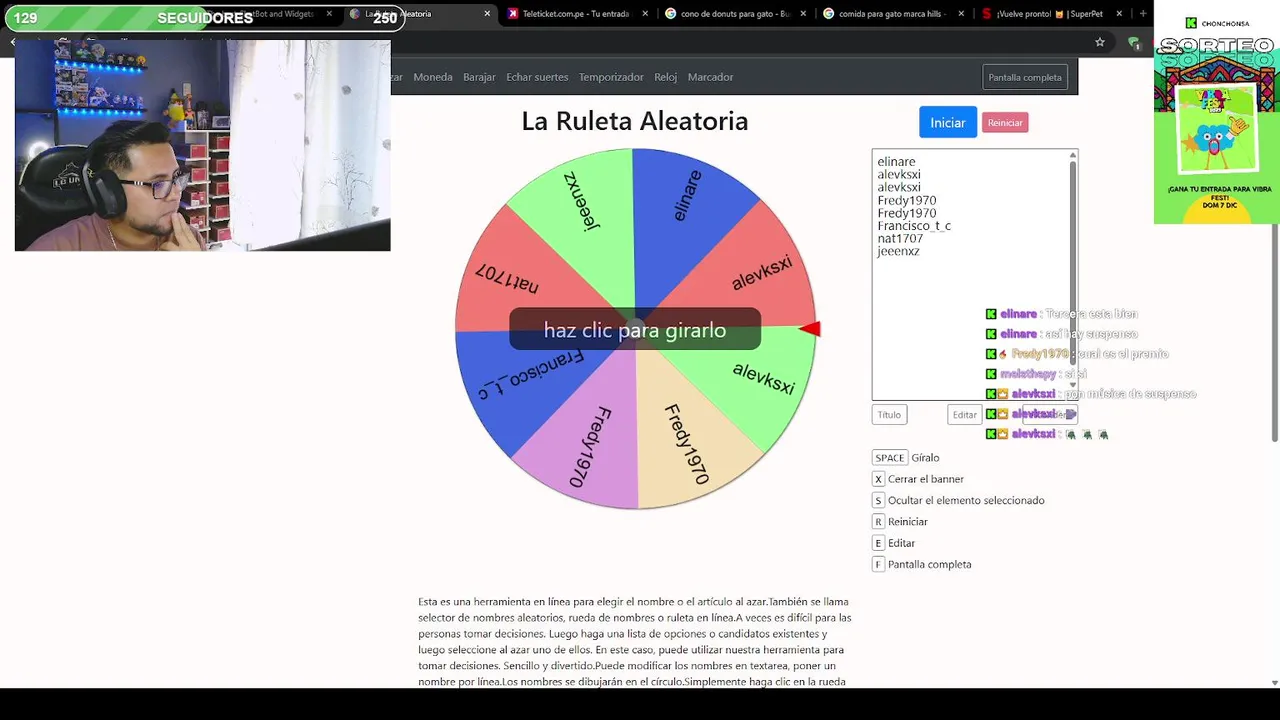Click 'jeeenxz' in the names text area
1280x720 pixels.
tap(898, 251)
